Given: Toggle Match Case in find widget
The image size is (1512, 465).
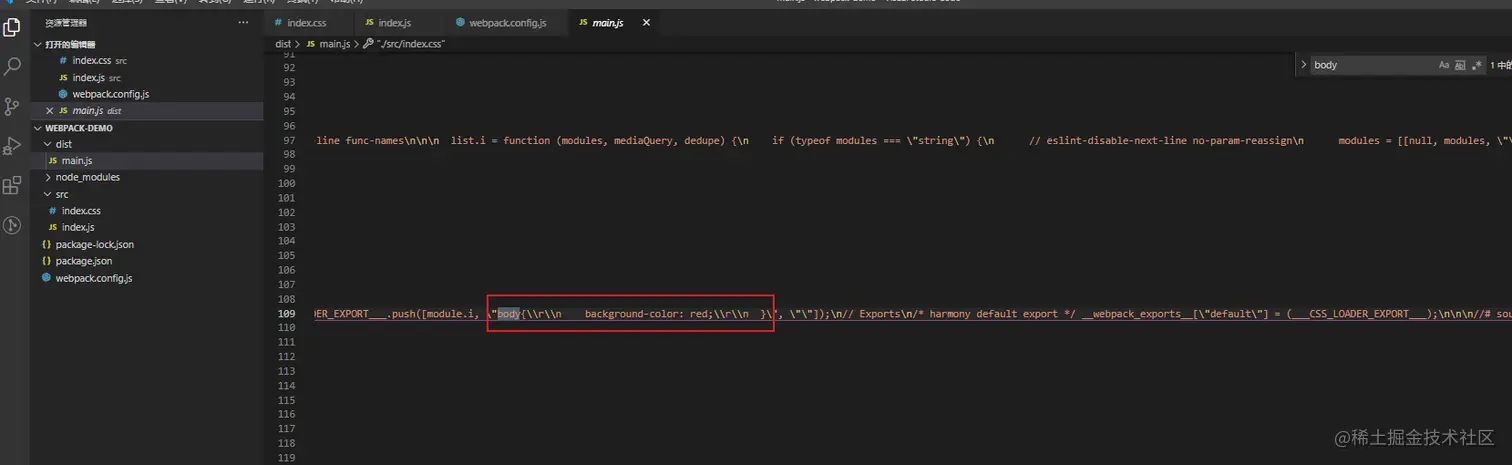Looking at the screenshot, I should coord(1444,65).
